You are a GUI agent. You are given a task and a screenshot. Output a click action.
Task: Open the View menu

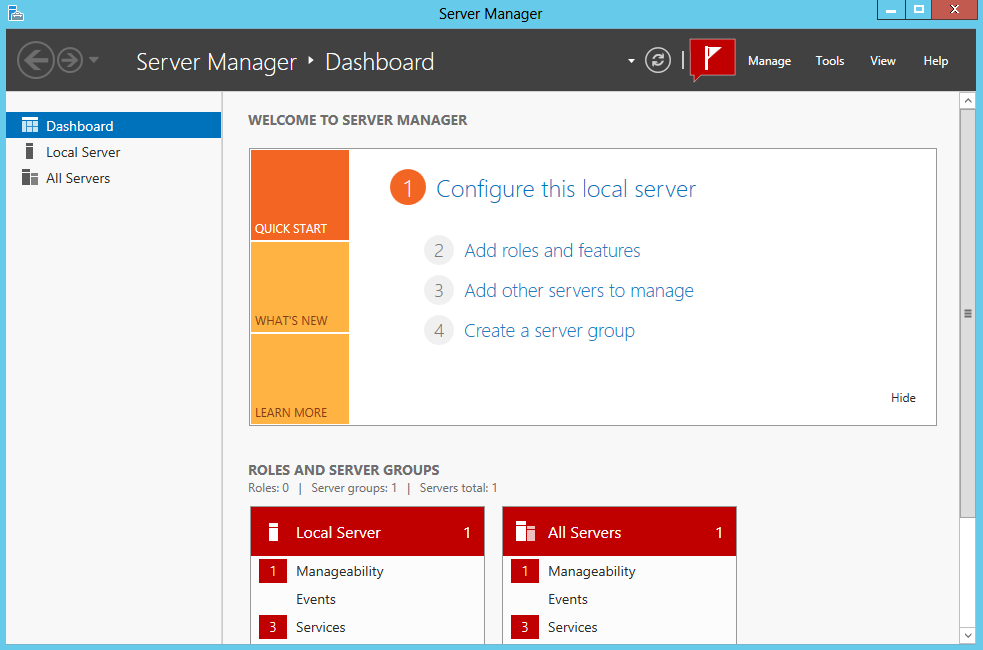click(883, 61)
